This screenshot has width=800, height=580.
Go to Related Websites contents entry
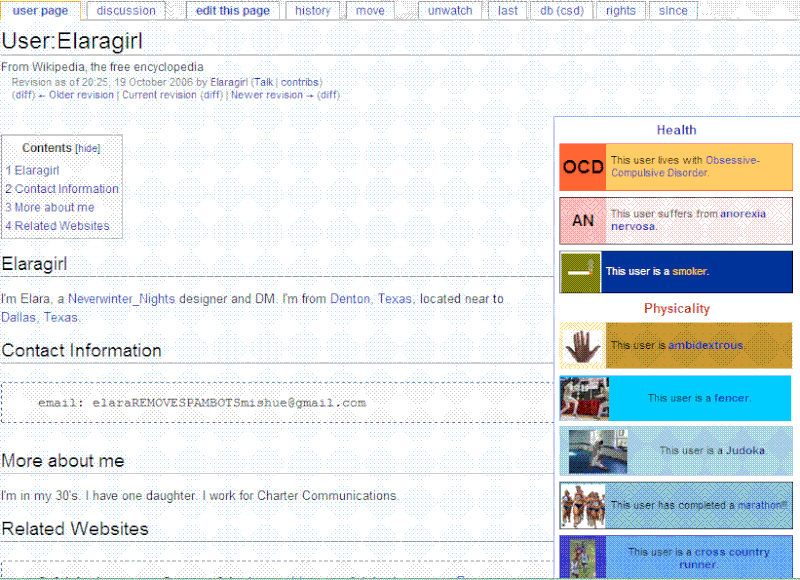tap(61, 226)
